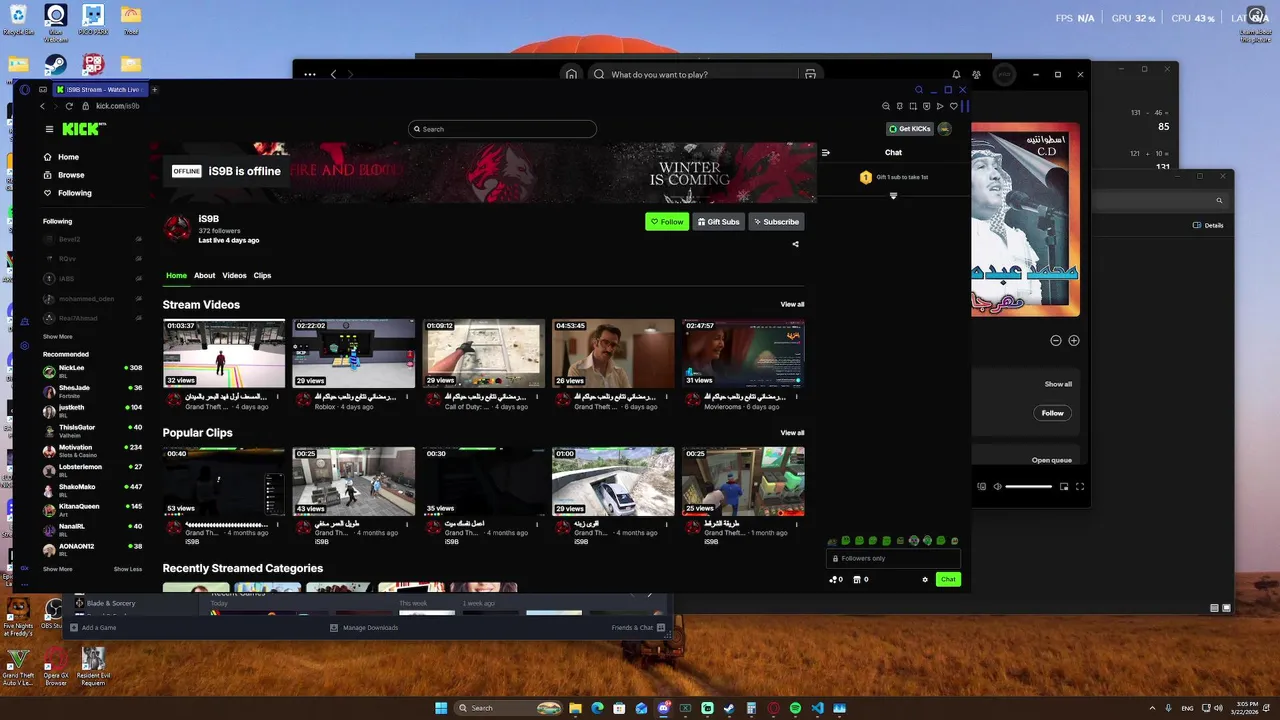View all Stream Videos
This screenshot has width=1280, height=720.
pos(792,304)
